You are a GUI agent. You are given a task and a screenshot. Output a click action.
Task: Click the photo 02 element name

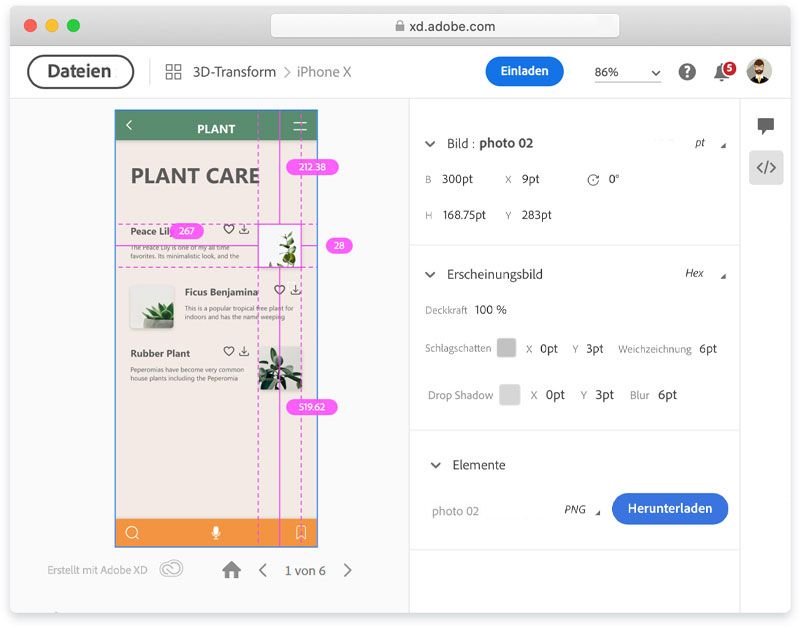tap(455, 511)
